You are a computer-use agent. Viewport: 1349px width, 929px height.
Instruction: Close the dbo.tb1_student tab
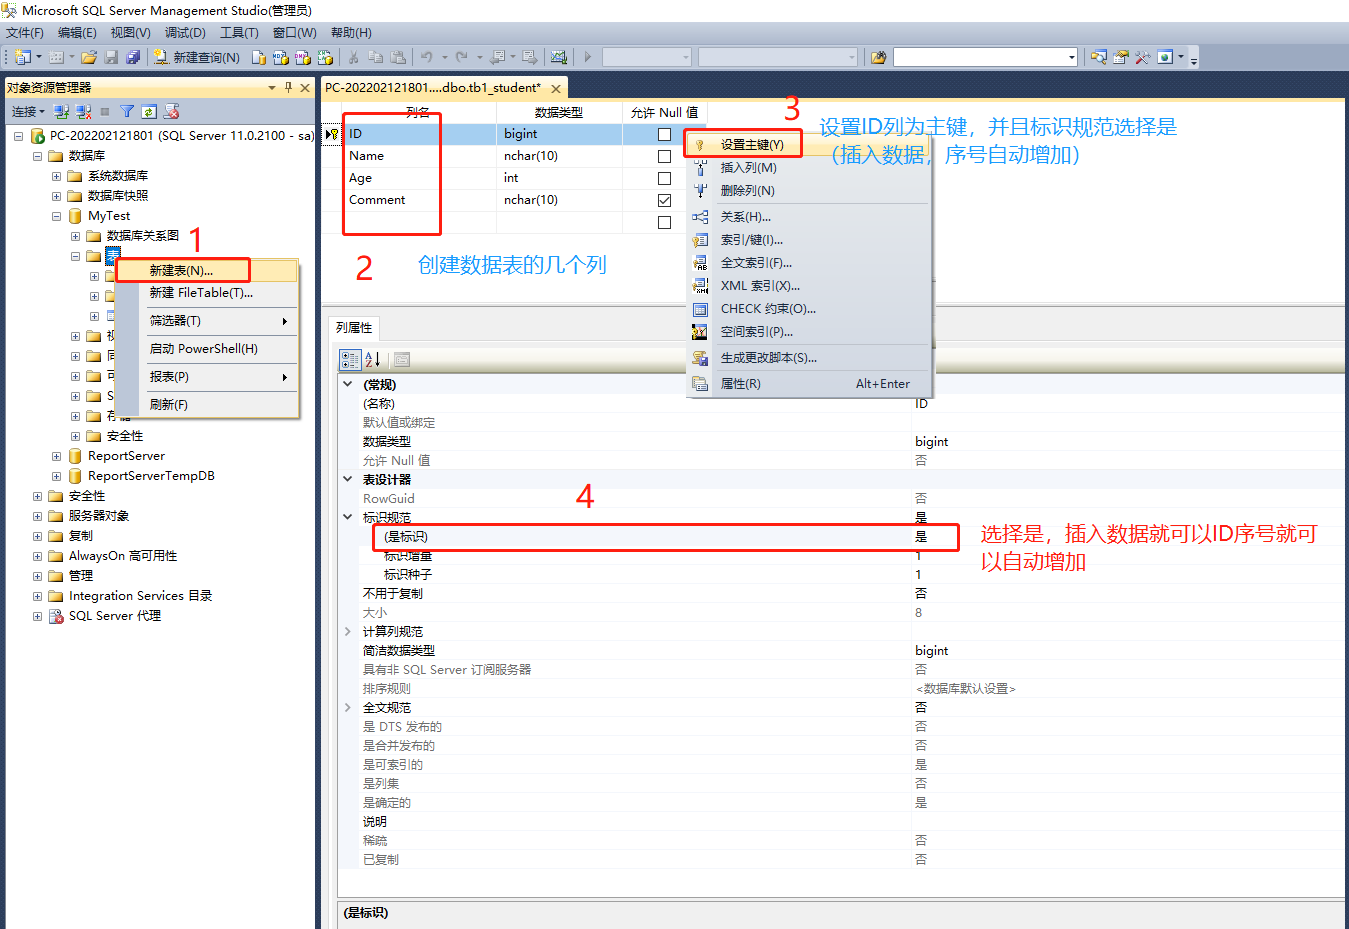[556, 89]
